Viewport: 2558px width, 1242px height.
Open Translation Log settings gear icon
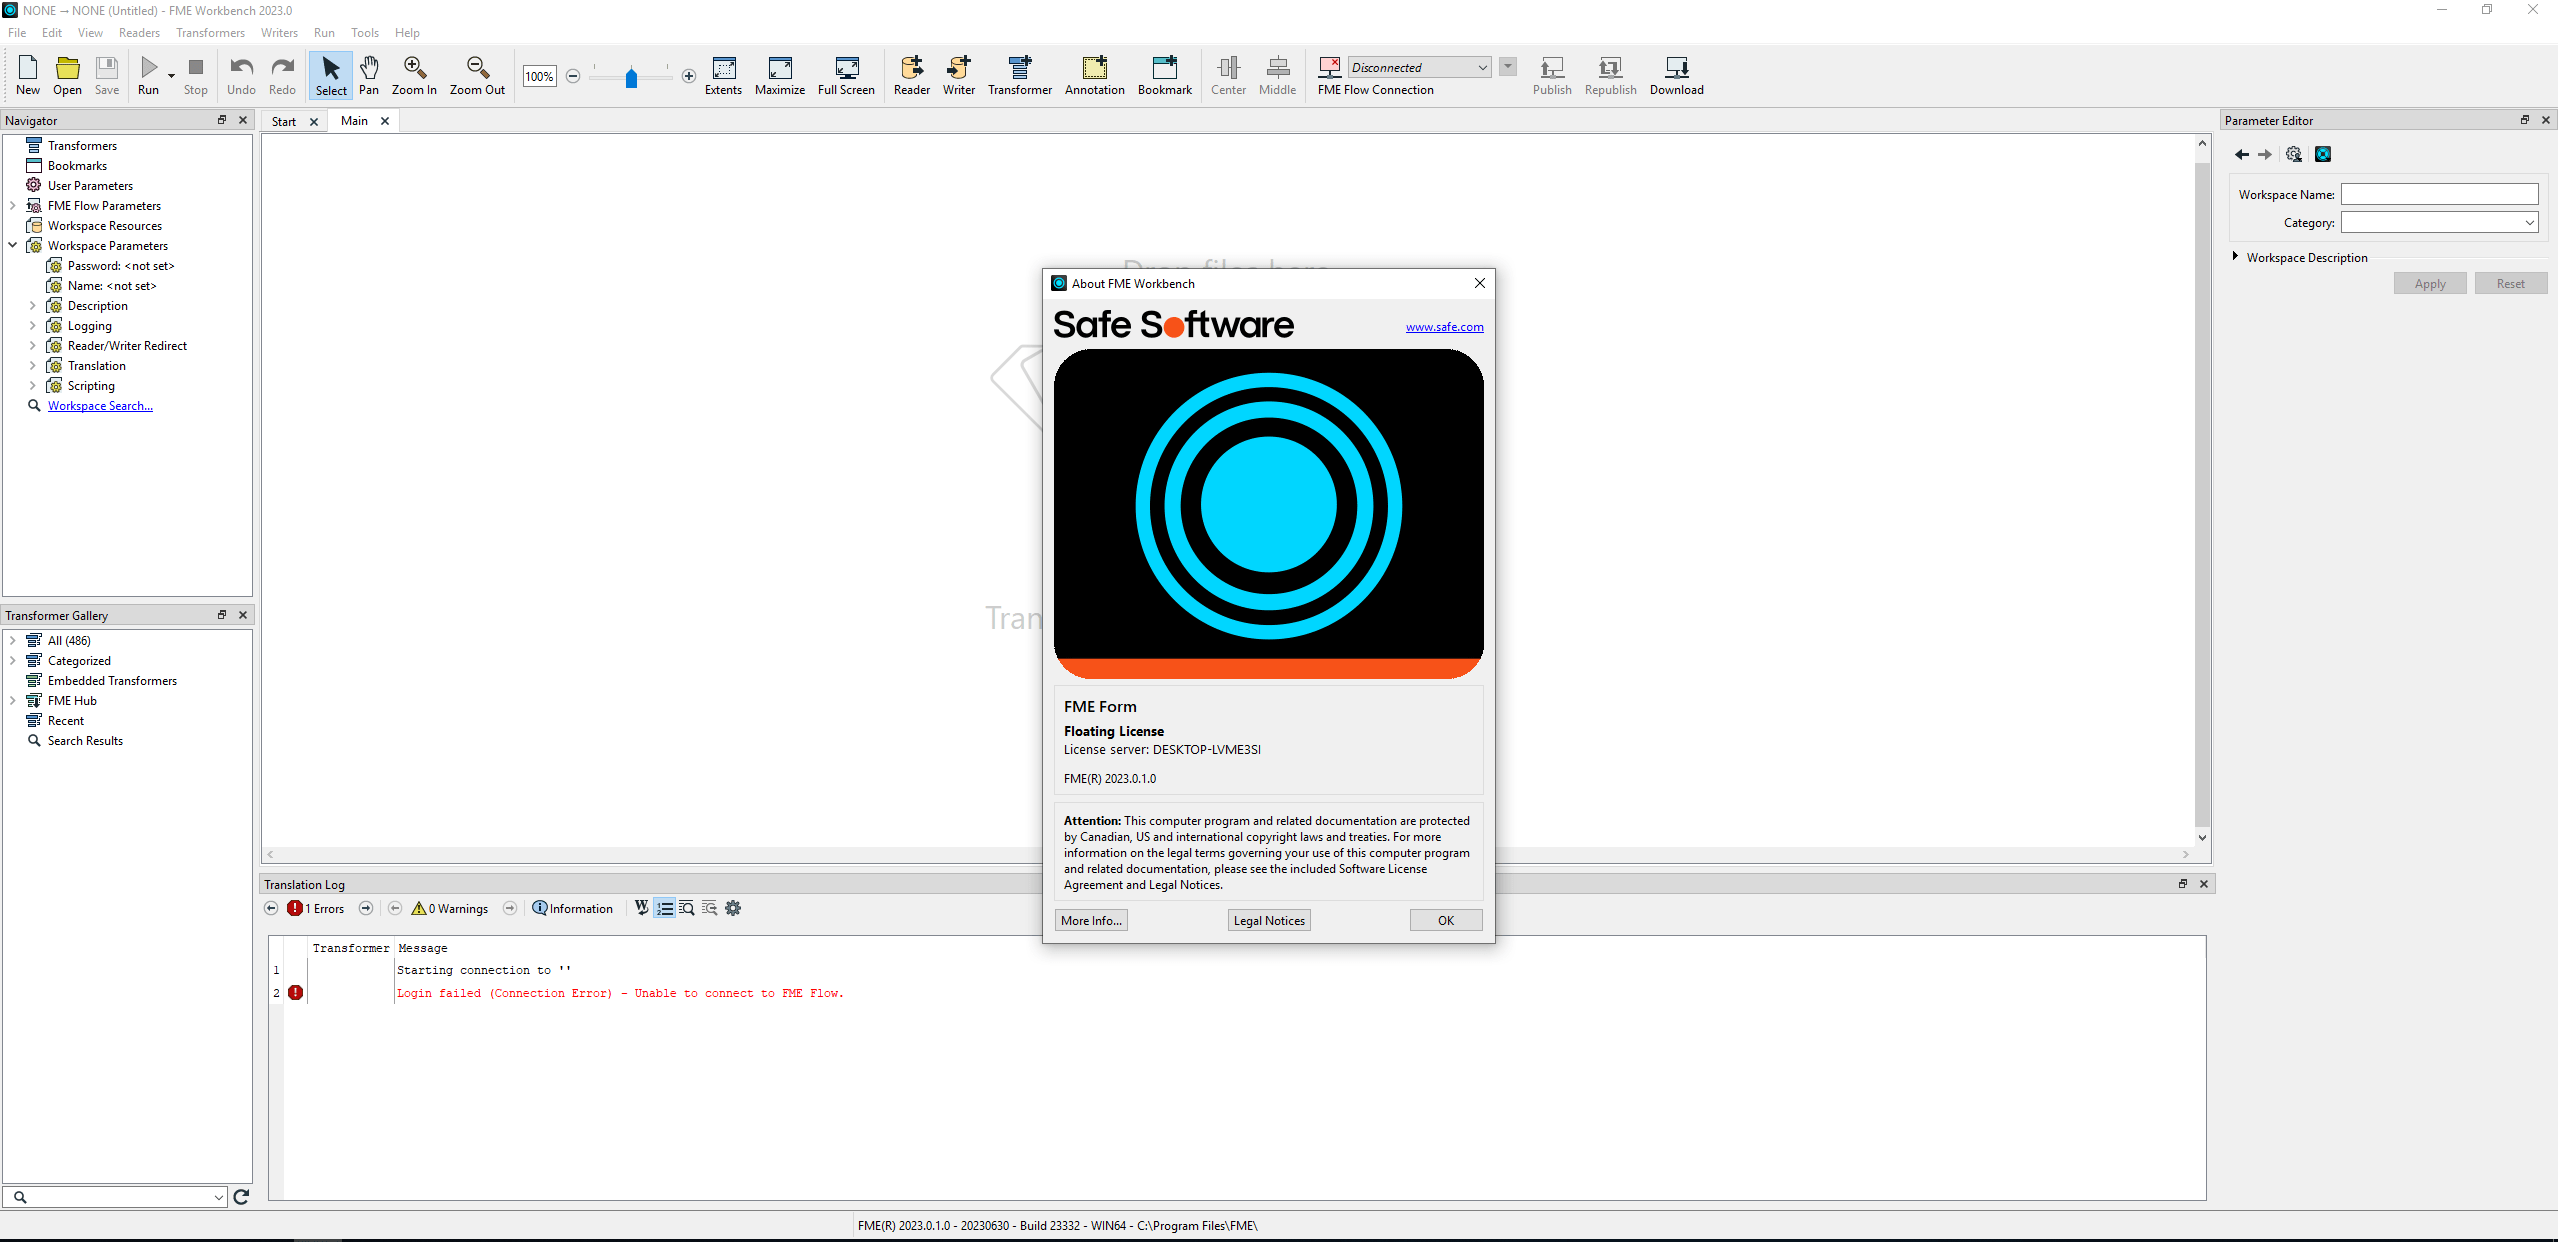click(733, 908)
